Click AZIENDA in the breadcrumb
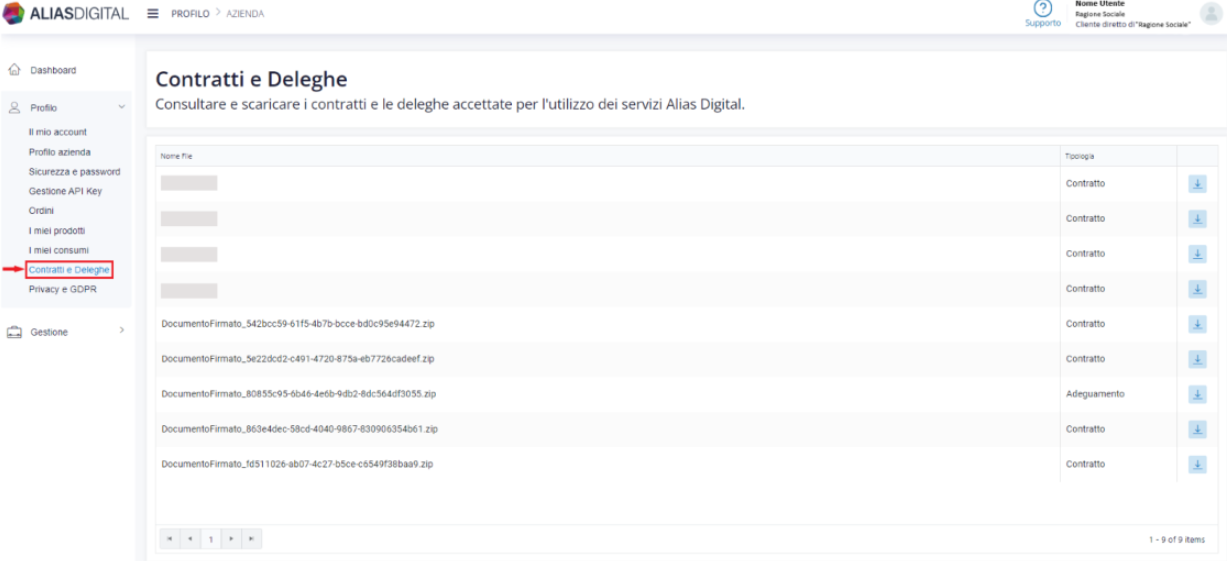 (244, 14)
